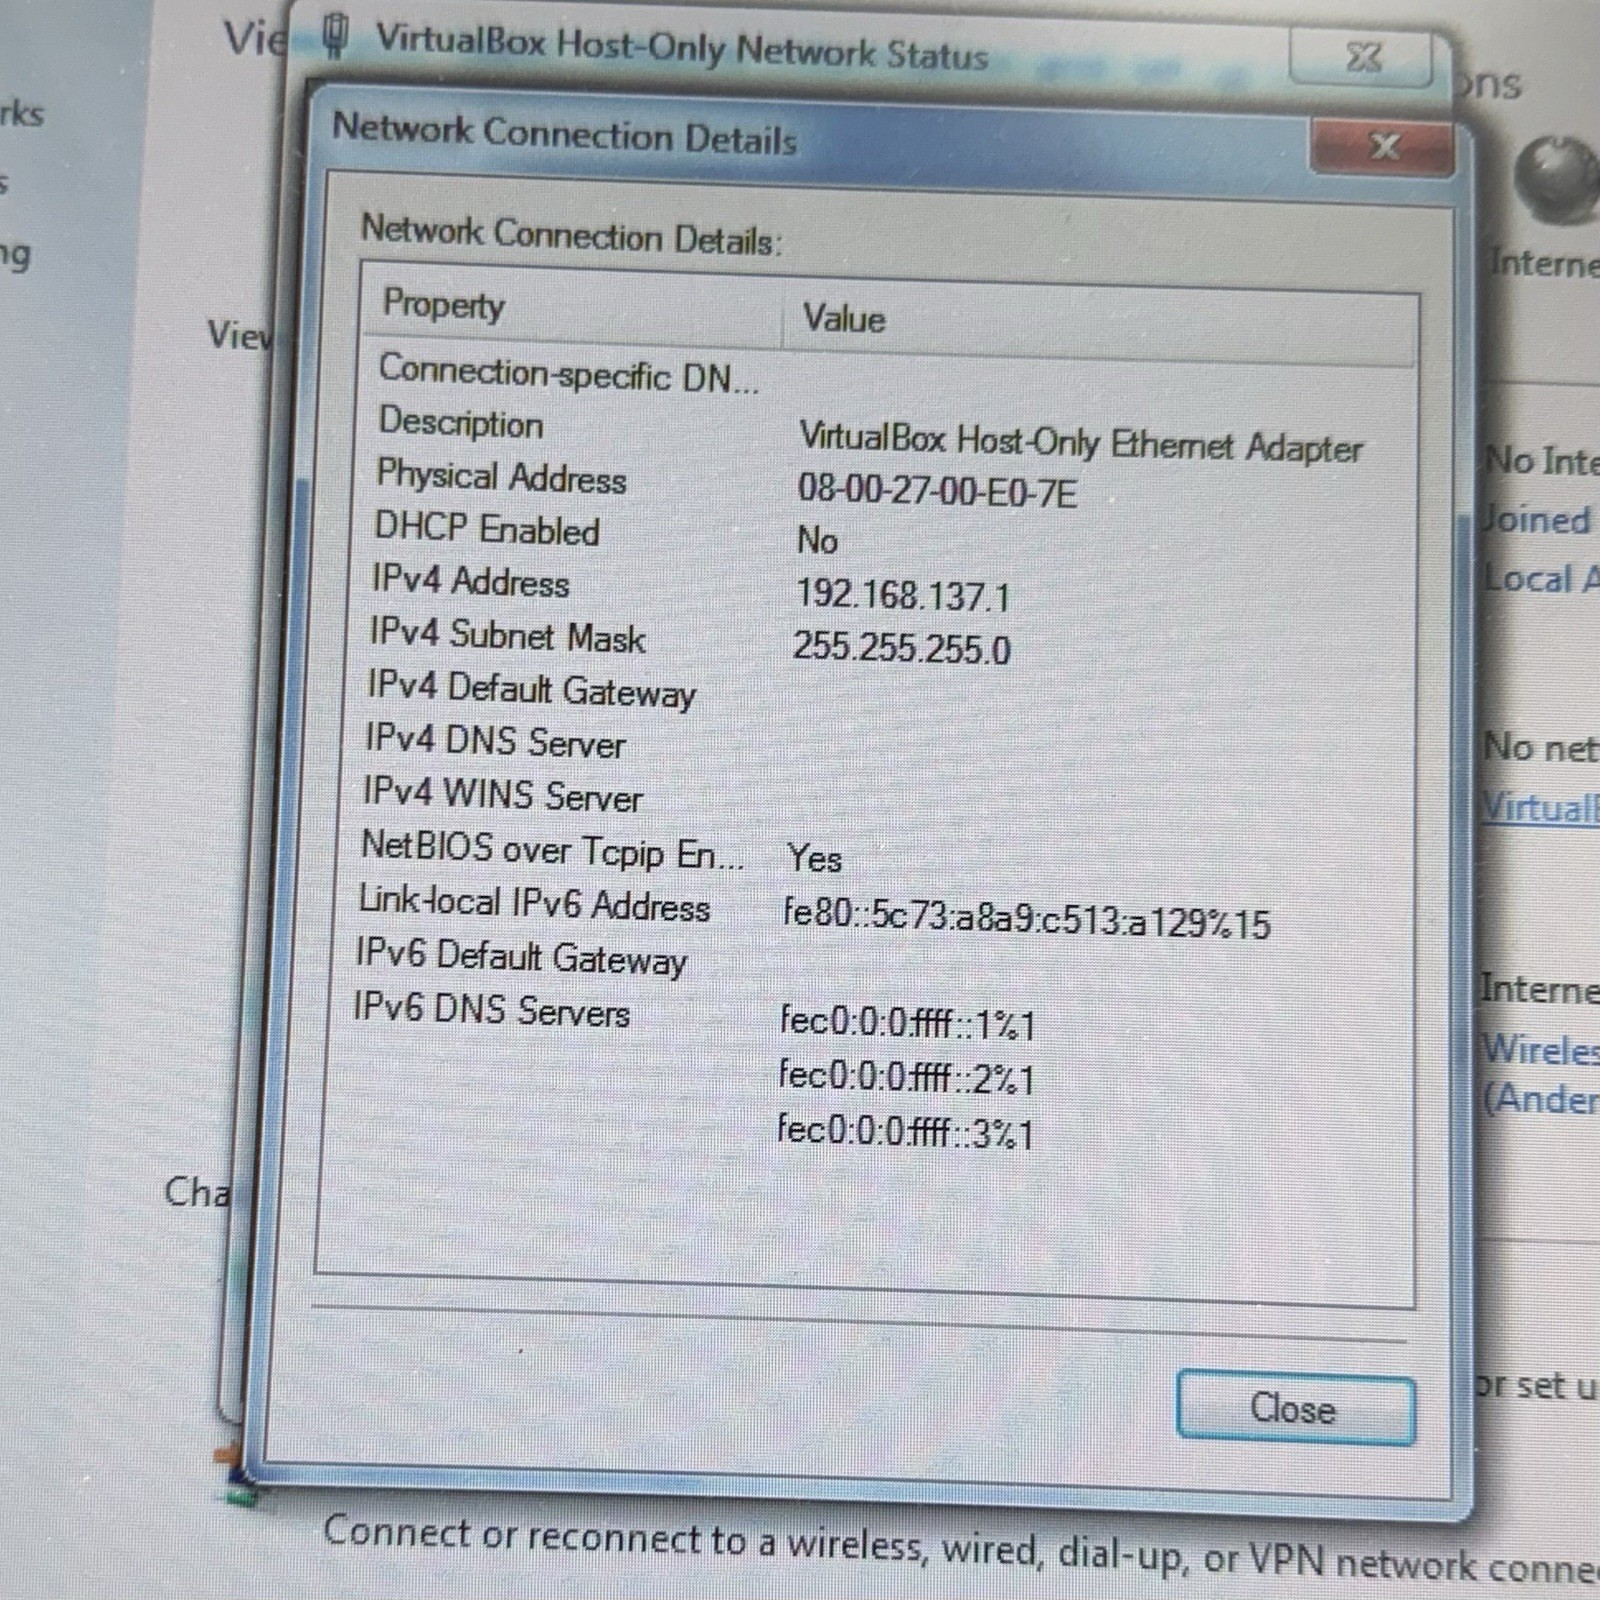Click the DNS value fec0:0:0:ffff::3%1
The height and width of the screenshot is (1600, 1600).
pyautogui.click(x=905, y=1131)
